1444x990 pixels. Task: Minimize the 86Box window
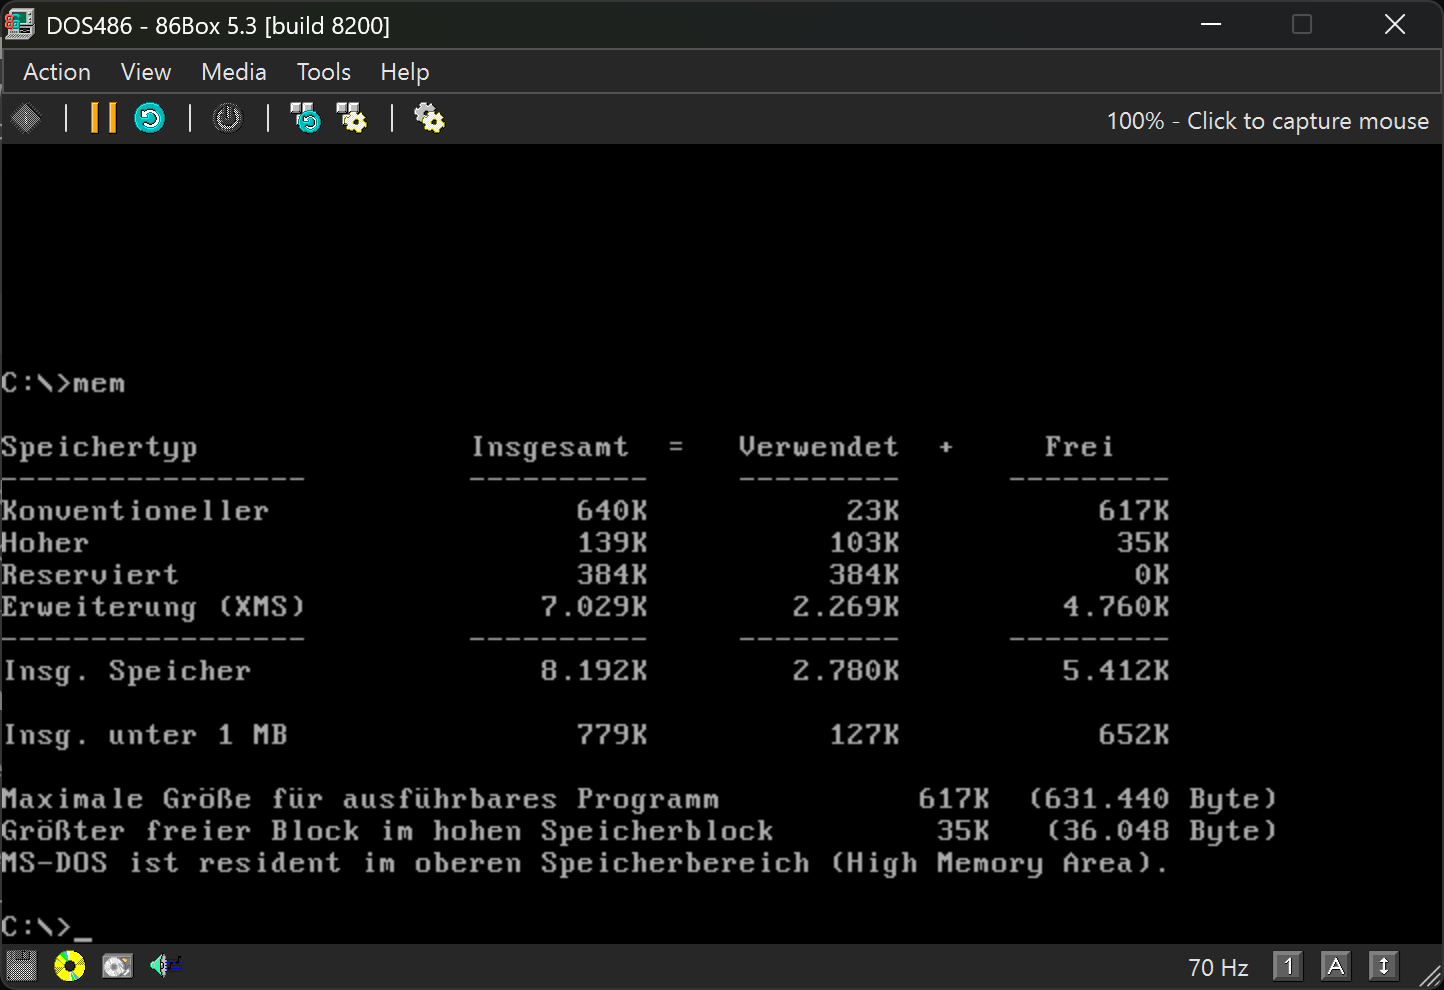click(x=1211, y=24)
